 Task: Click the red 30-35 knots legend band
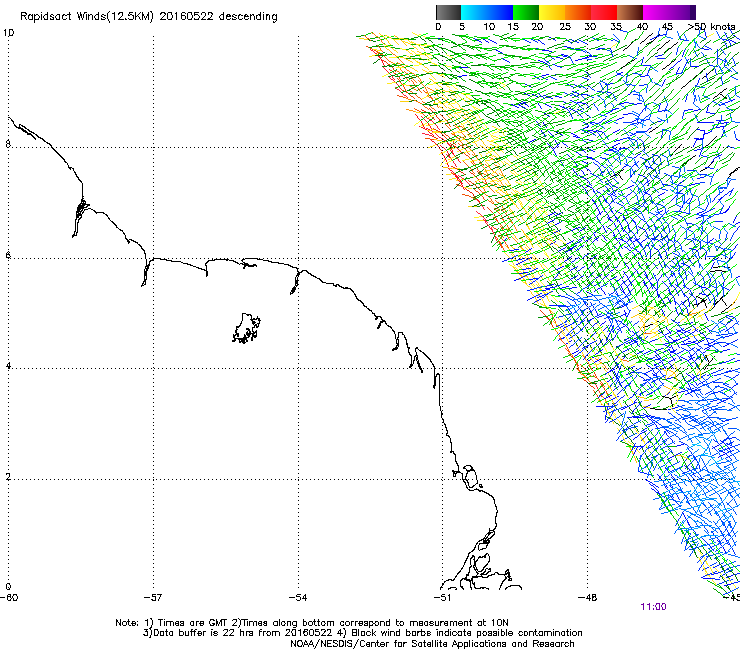tap(604, 12)
